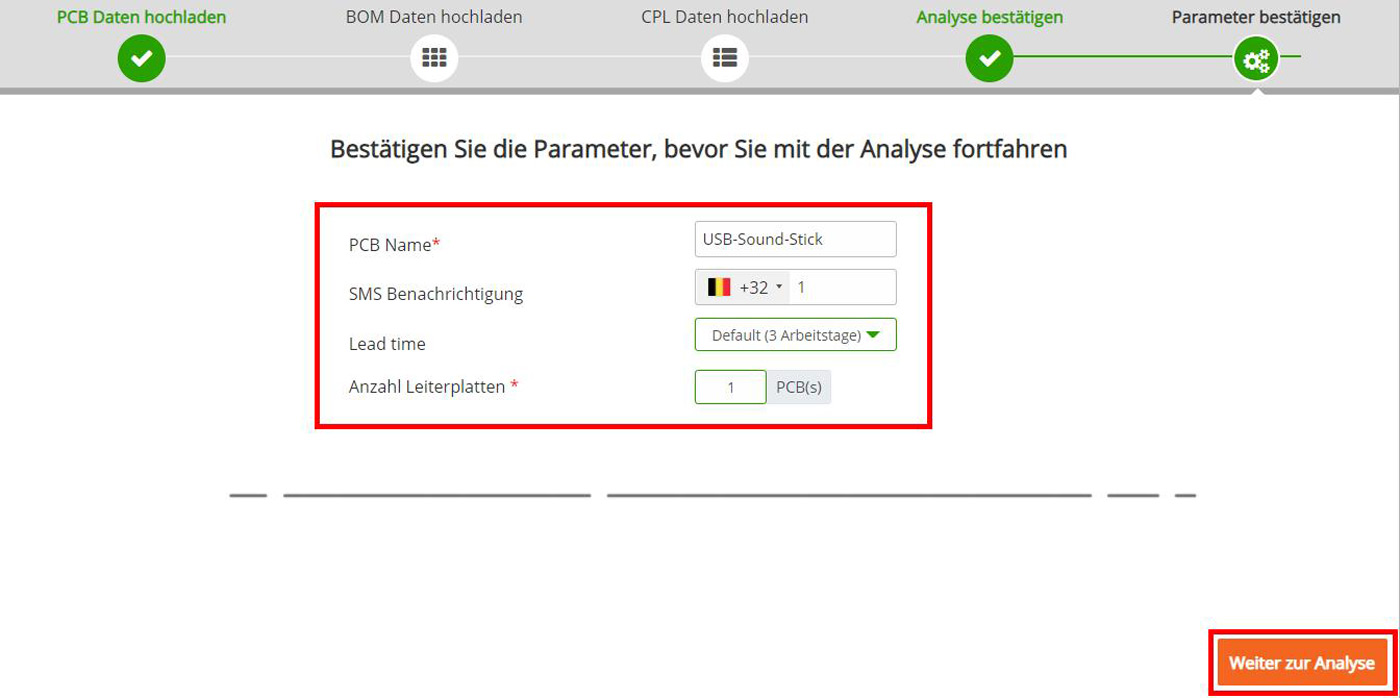Screen dimensions: 1400x698
Task: Click the Analyse bestätigen checkmark icon
Action: pyautogui.click(x=989, y=59)
